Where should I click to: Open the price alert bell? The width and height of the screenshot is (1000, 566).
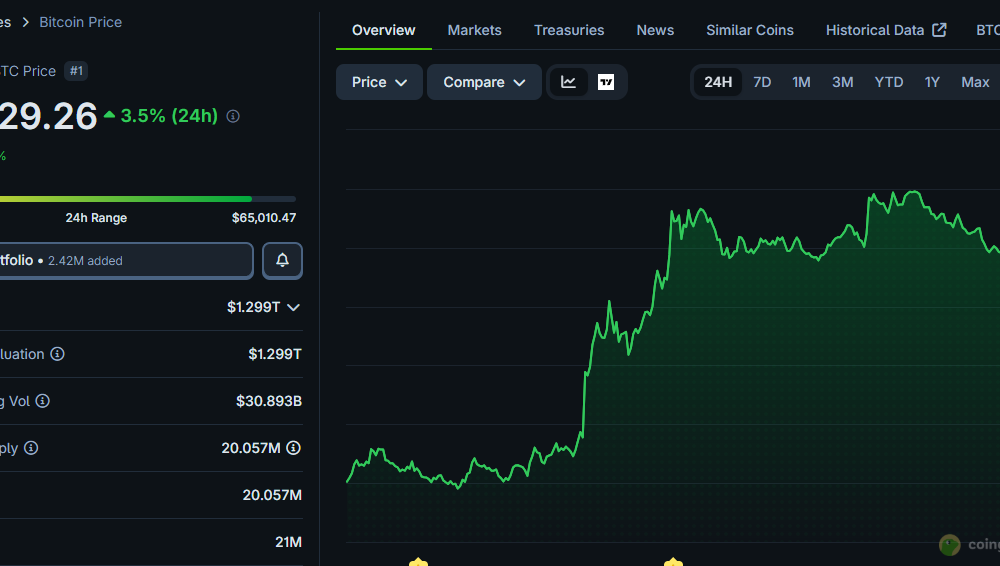point(282,260)
